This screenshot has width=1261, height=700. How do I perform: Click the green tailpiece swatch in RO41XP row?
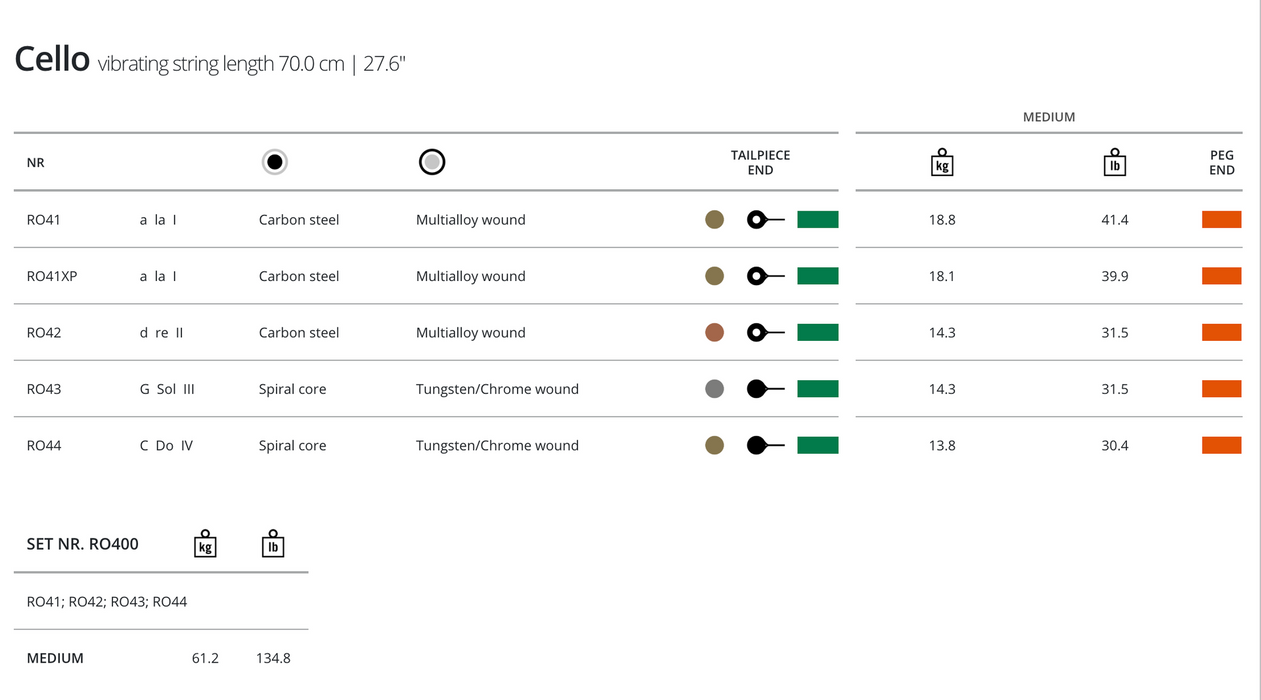pos(817,276)
